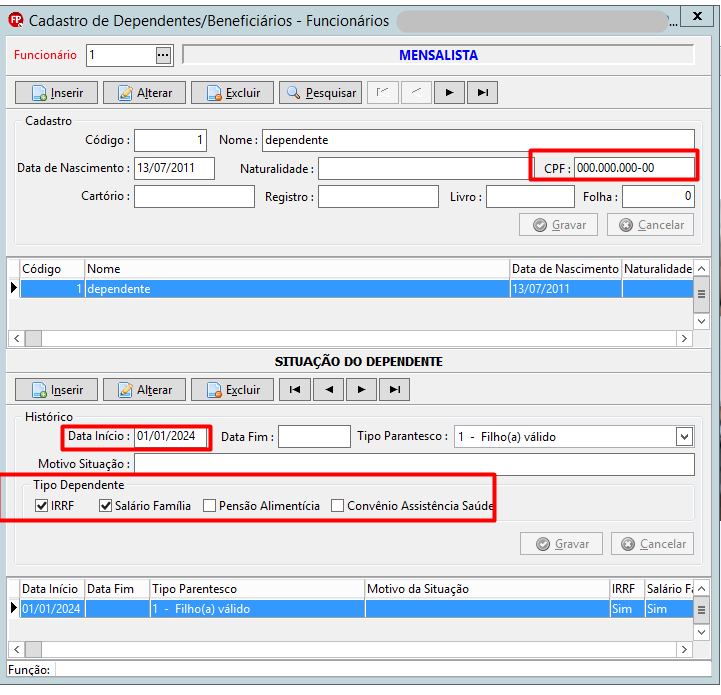Click the Motivo Situação input field

414,465
